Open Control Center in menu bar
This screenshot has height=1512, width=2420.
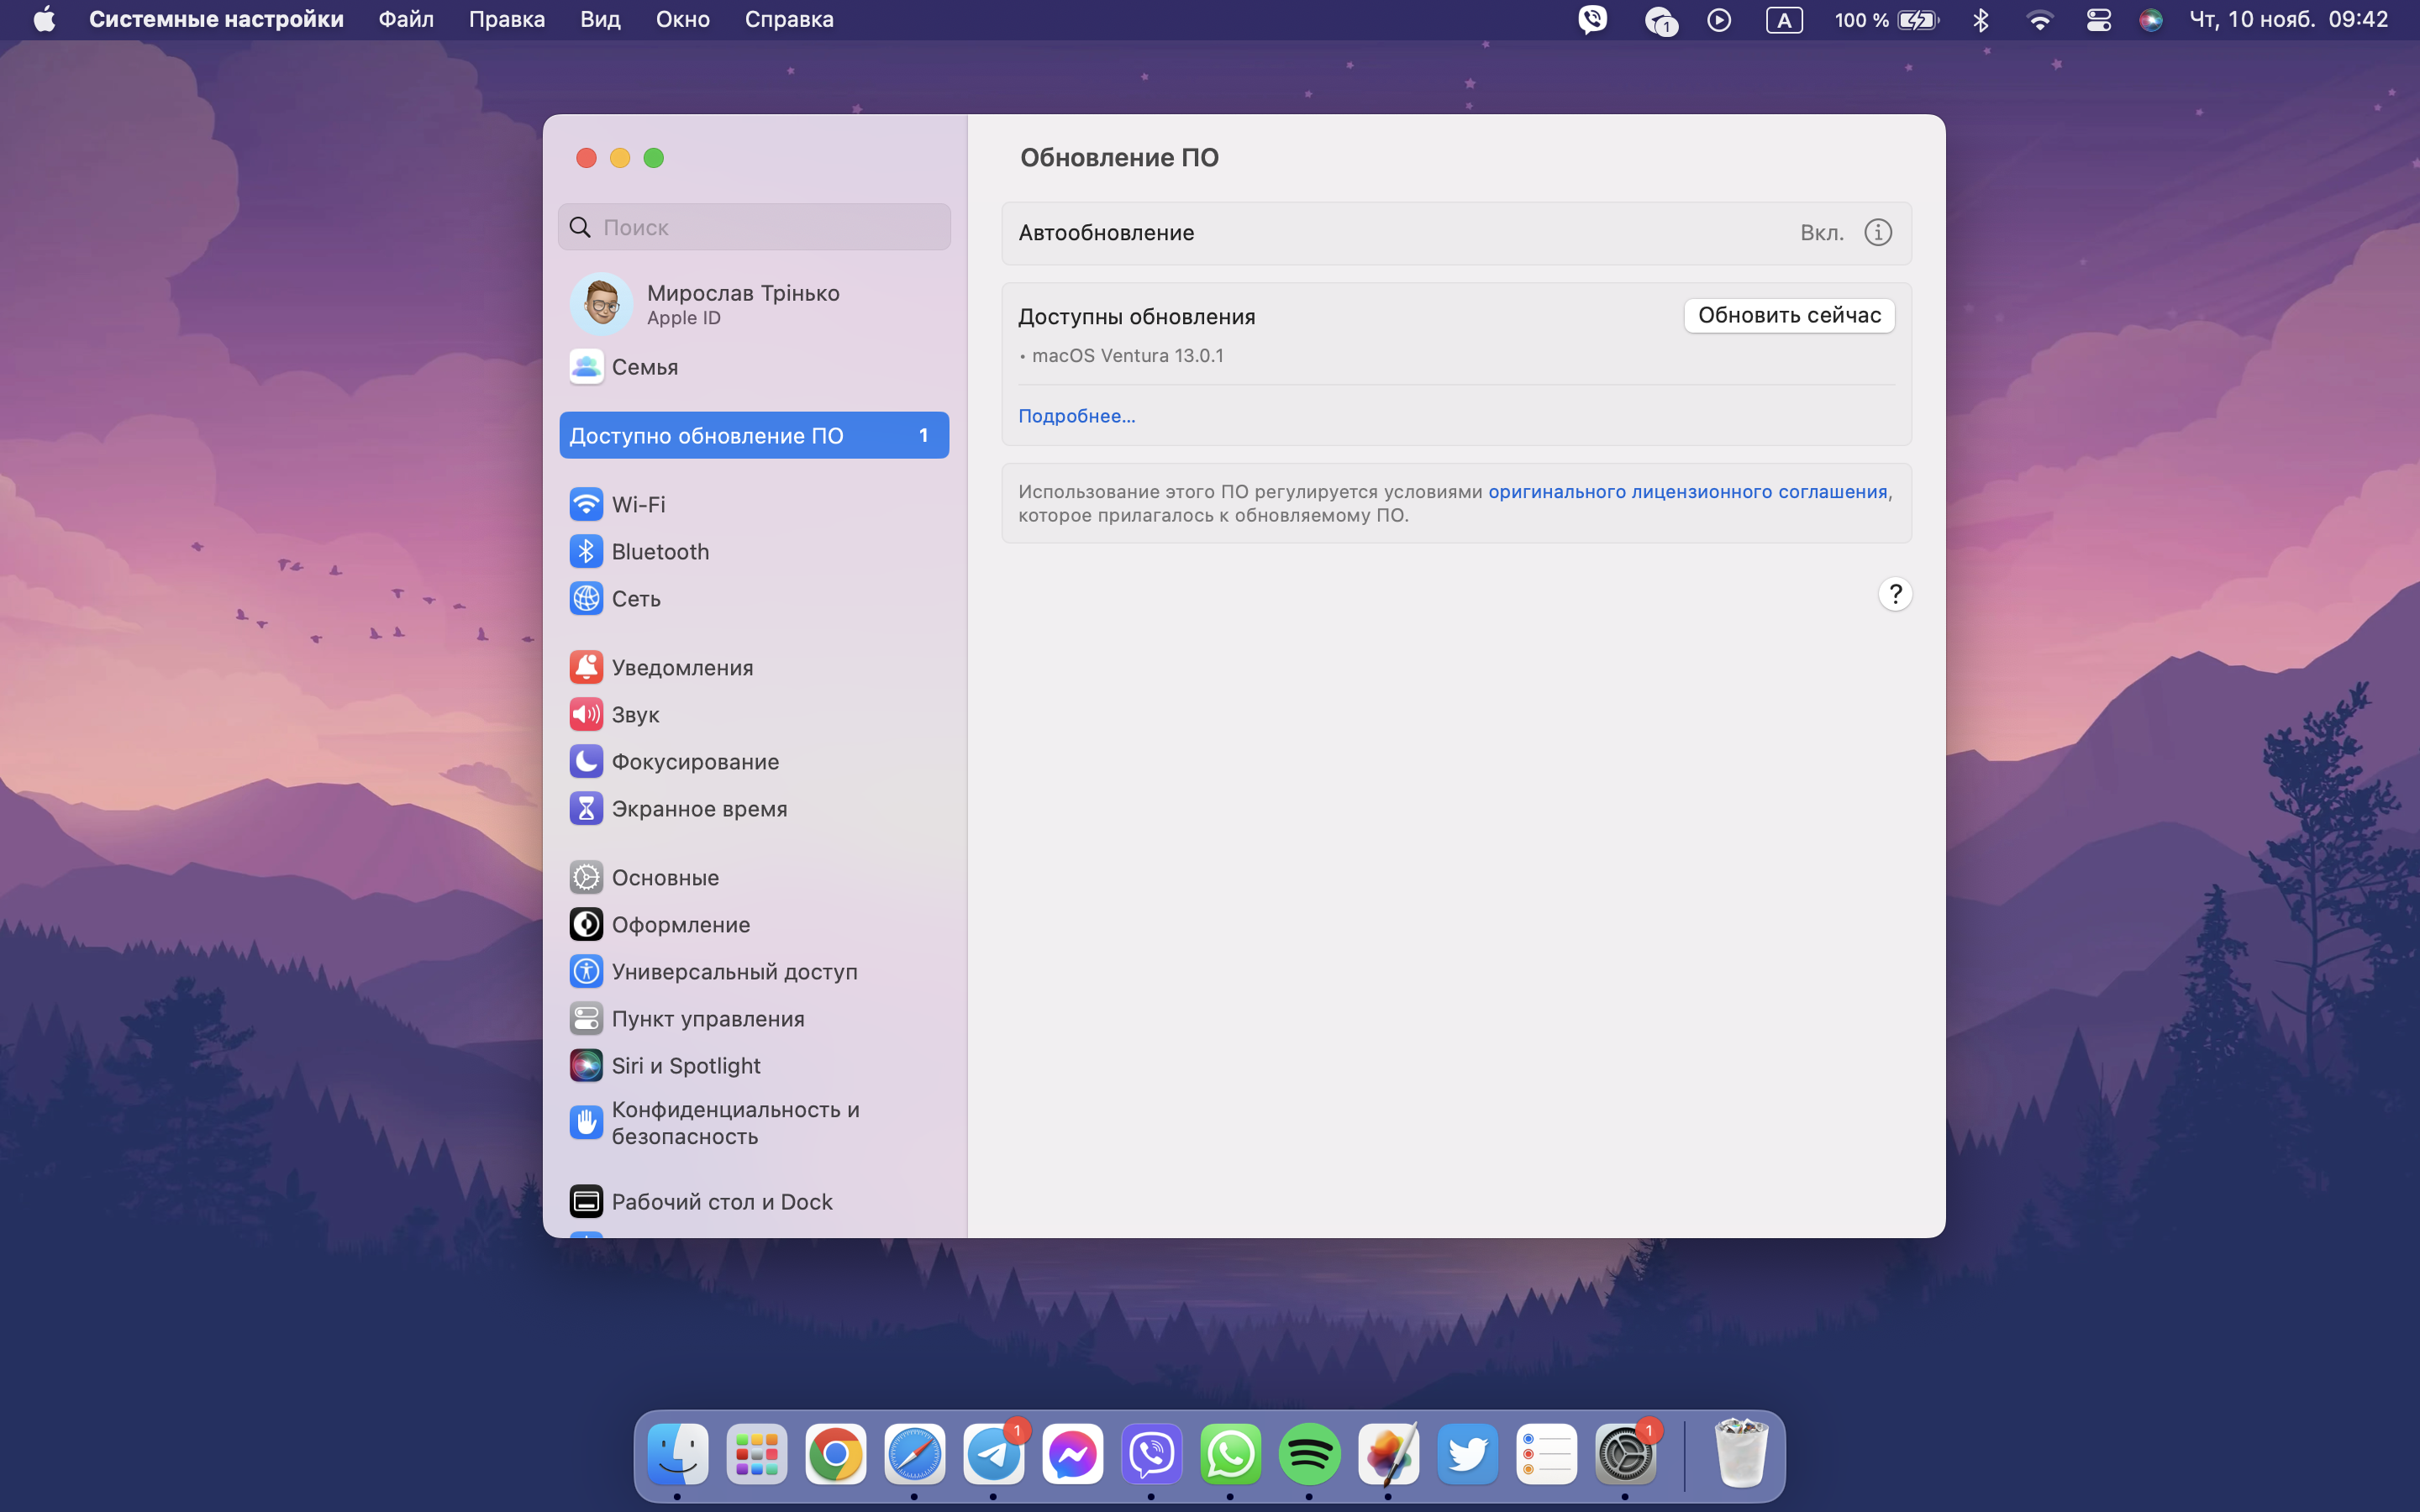click(x=2098, y=20)
